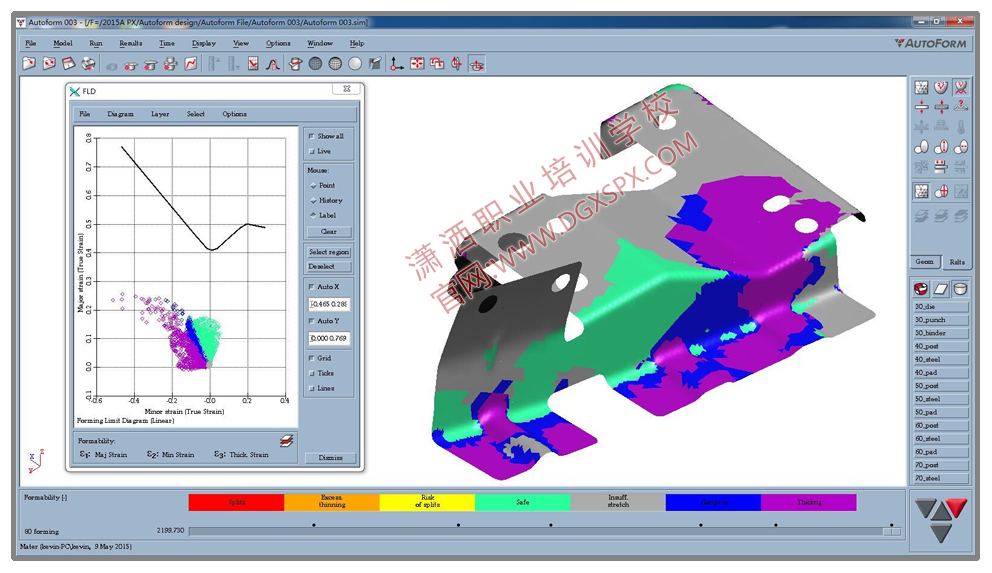The image size is (992, 573).
Task: Dismiss the FLD dialog
Action: pos(330,457)
